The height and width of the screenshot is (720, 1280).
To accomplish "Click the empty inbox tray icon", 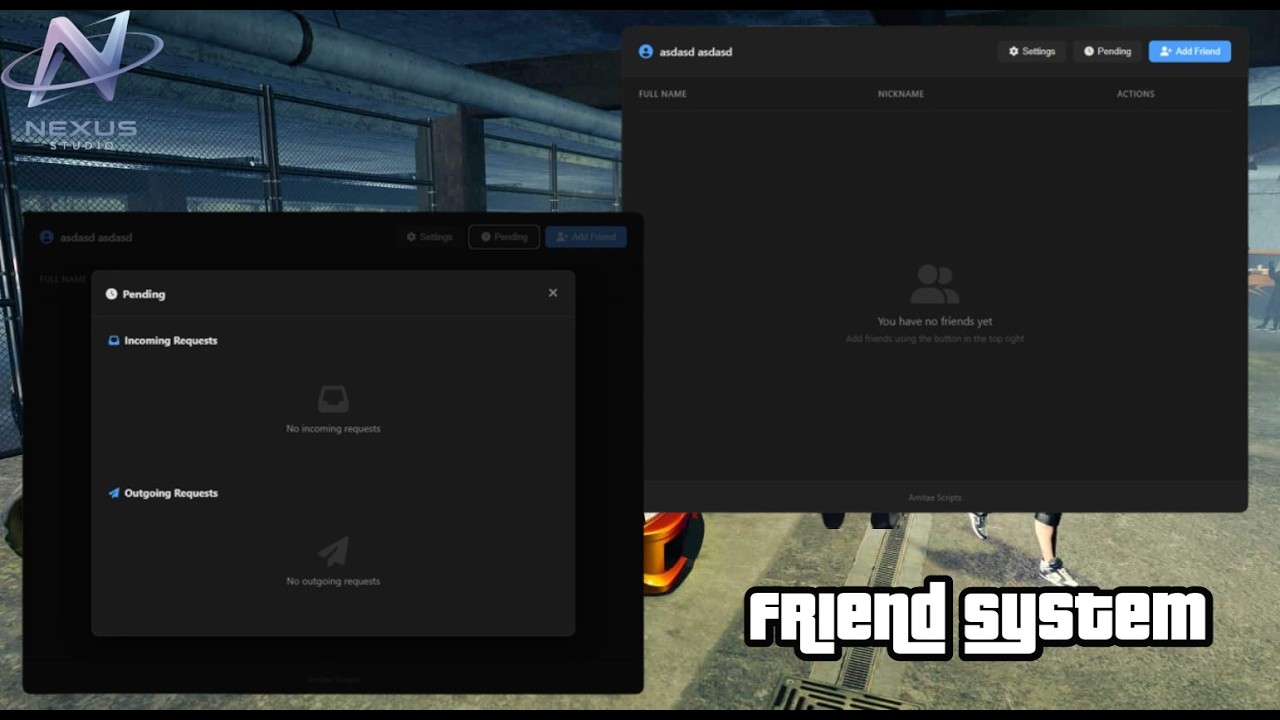I will 333,400.
